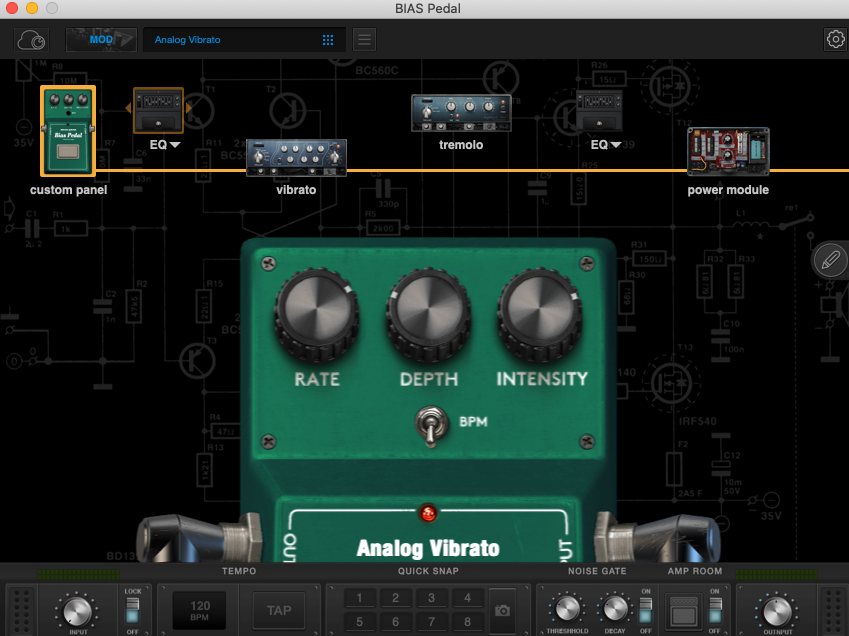
Task: Click the red LED indicator on the pedal
Action: (x=428, y=513)
